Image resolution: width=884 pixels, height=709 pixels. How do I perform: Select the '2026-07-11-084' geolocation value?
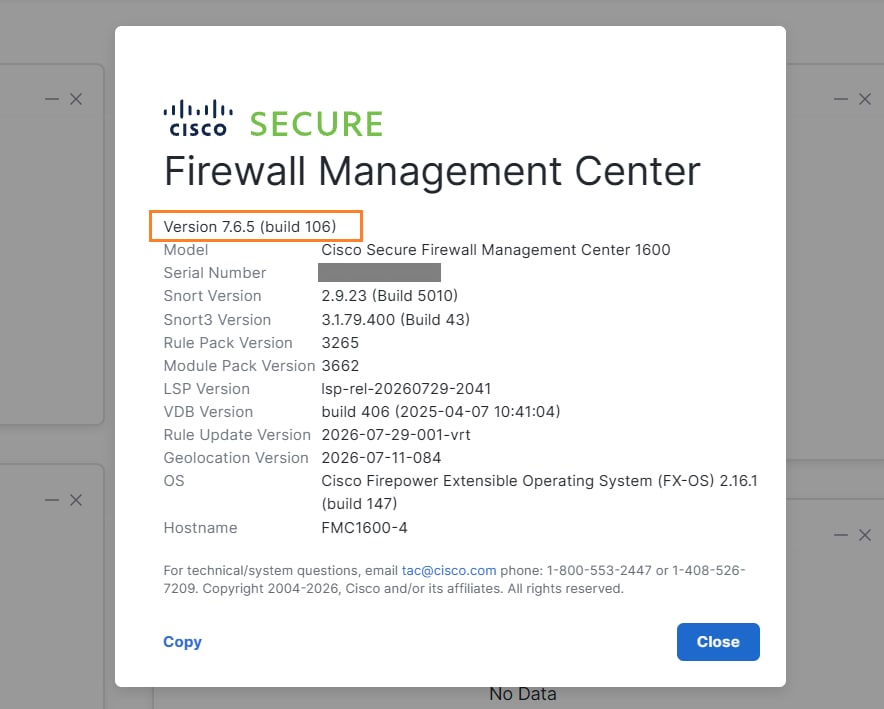tap(381, 458)
